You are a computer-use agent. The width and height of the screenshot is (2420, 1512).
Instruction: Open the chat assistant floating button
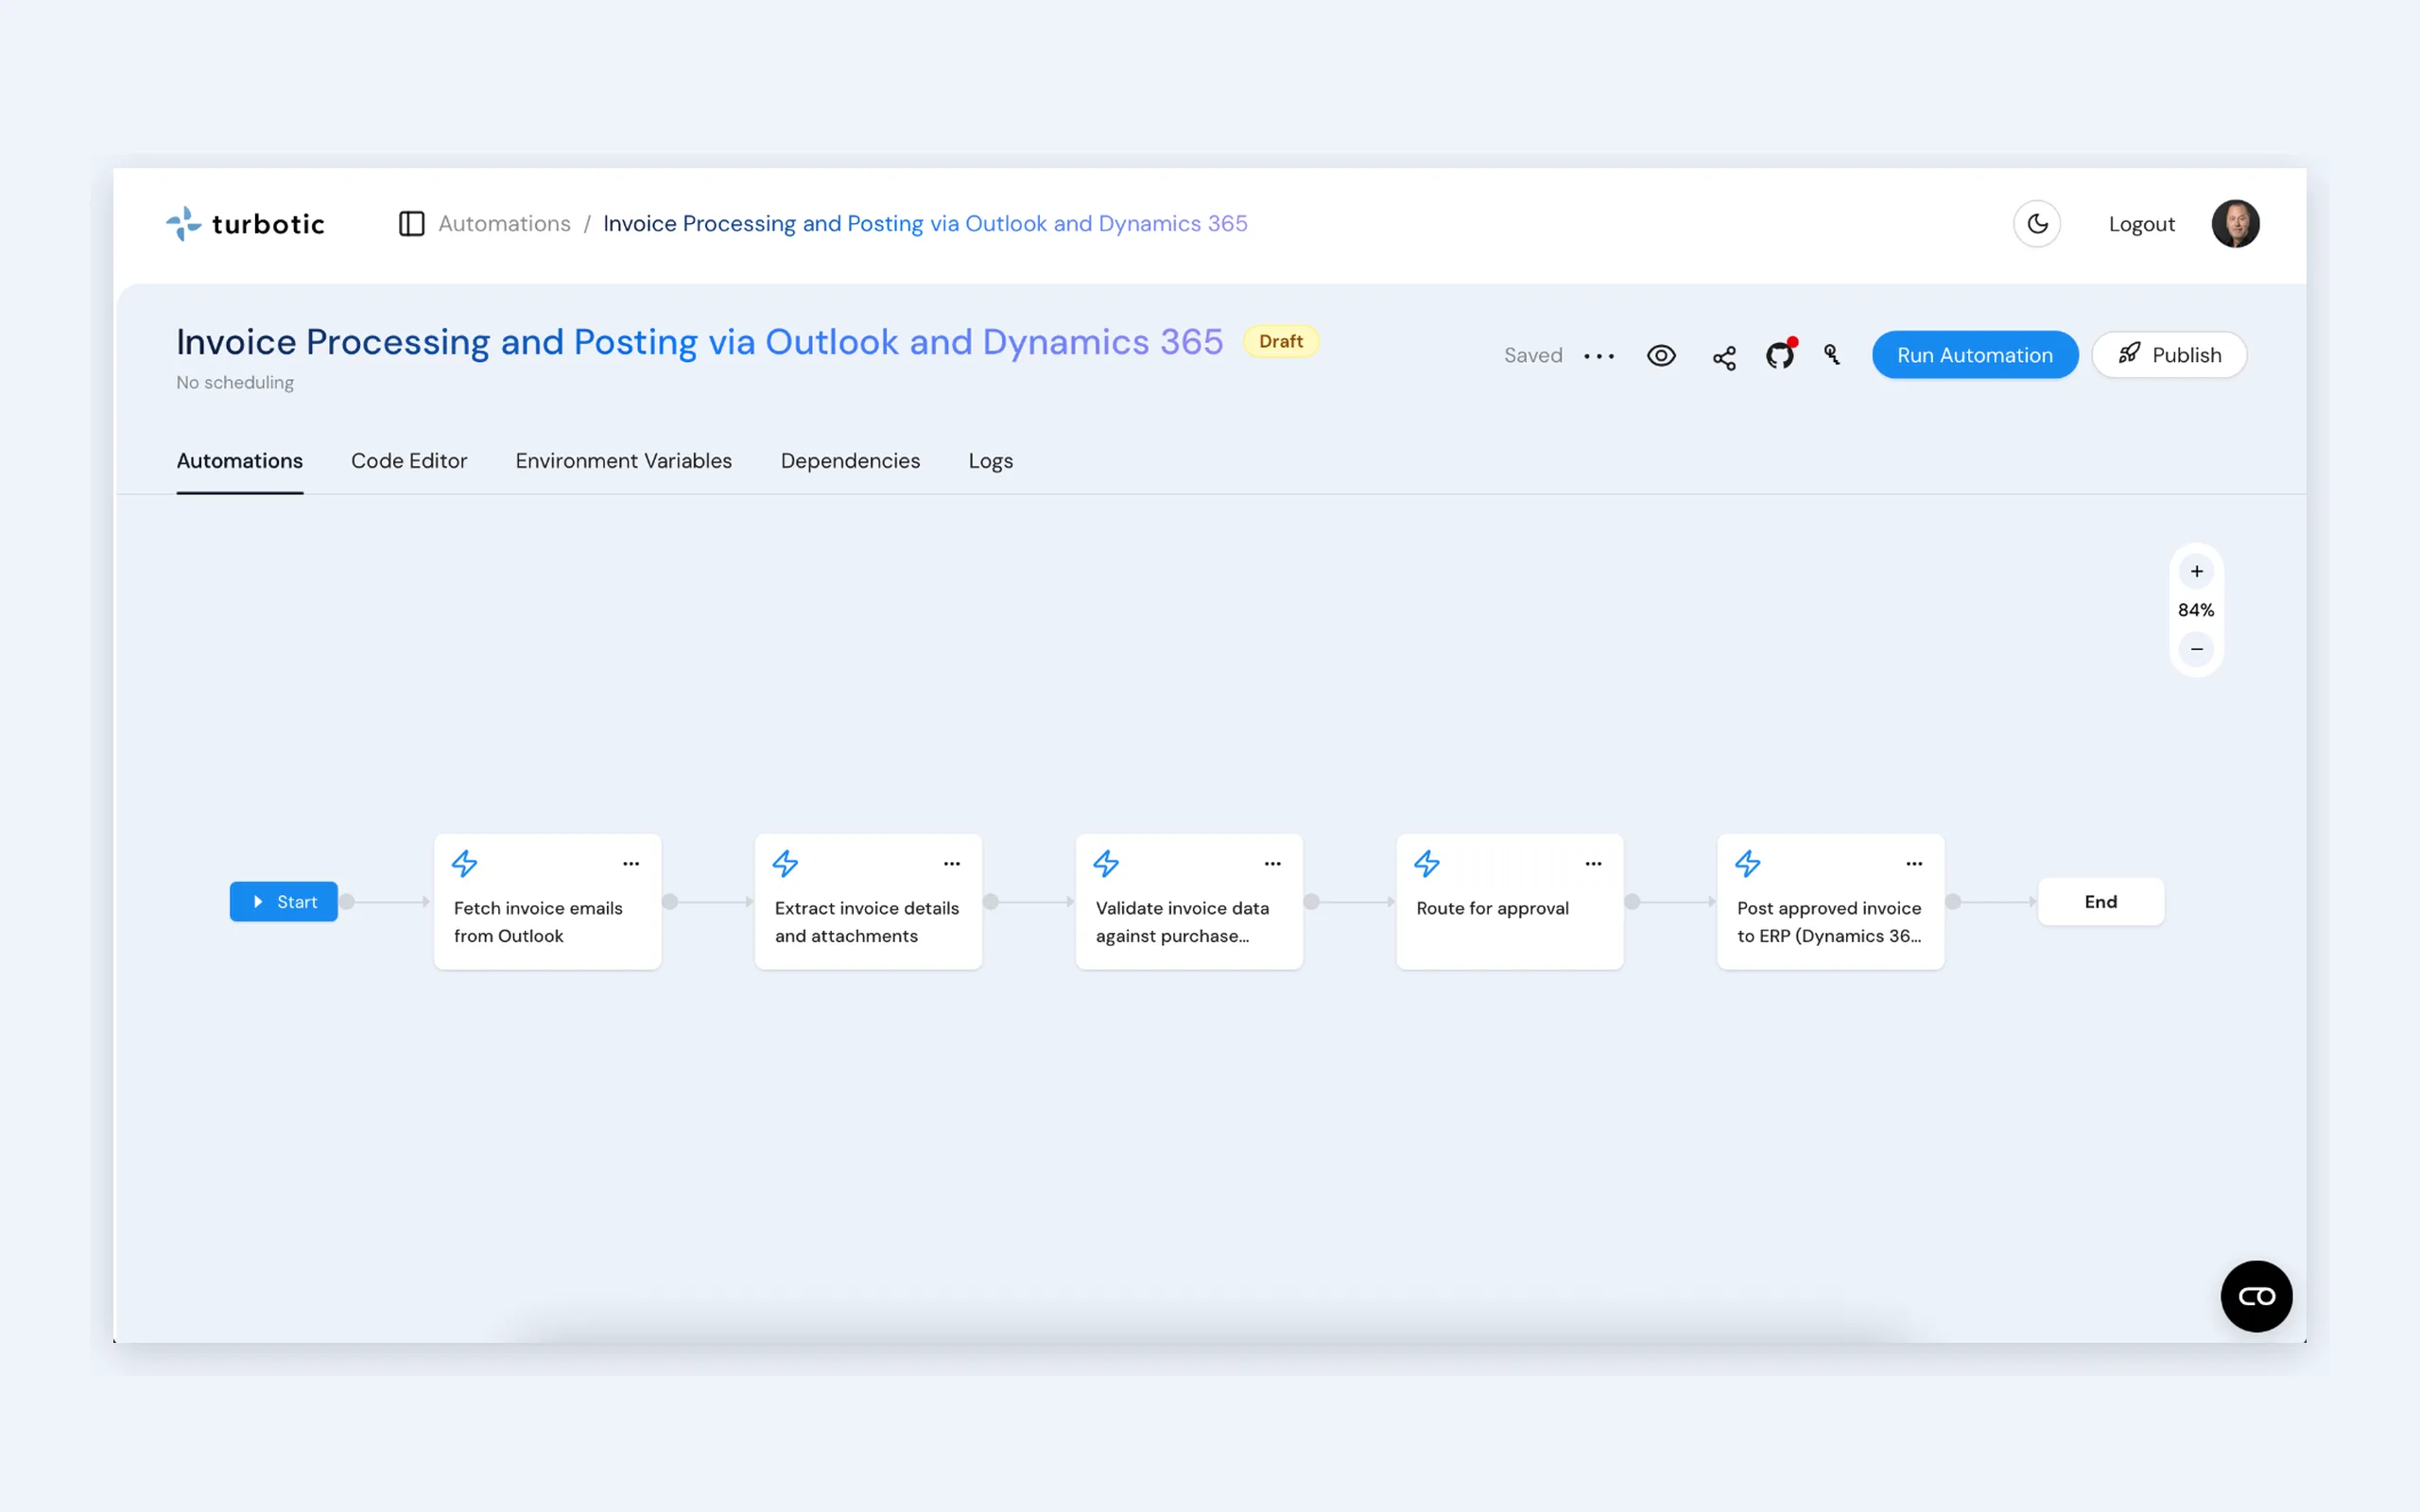point(2256,1296)
